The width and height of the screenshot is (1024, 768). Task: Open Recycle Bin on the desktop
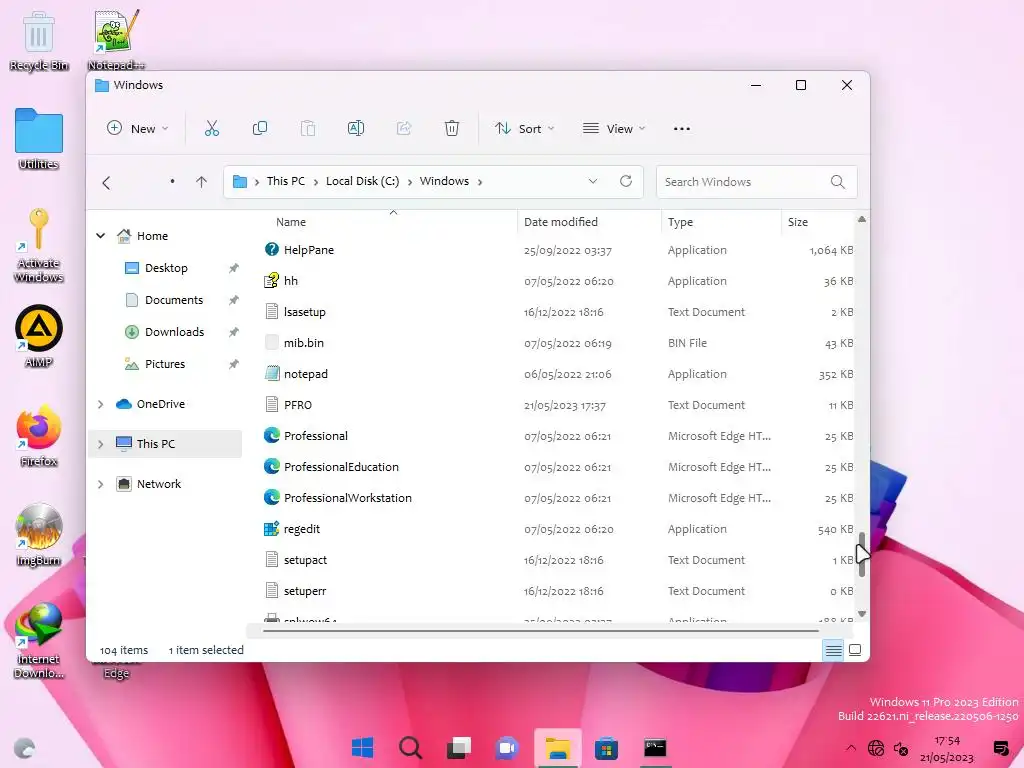(39, 40)
